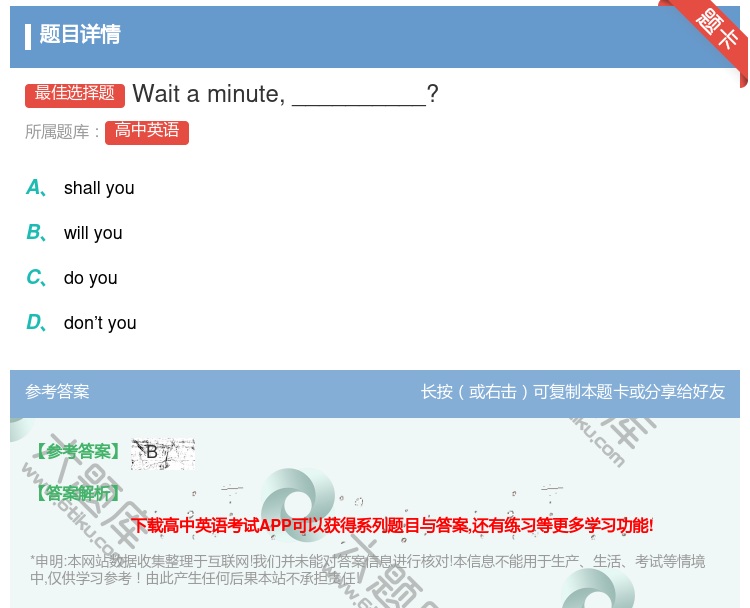The width and height of the screenshot is (750, 608).
Task: Click the 题卡 corner ribbon
Action: pos(716,31)
